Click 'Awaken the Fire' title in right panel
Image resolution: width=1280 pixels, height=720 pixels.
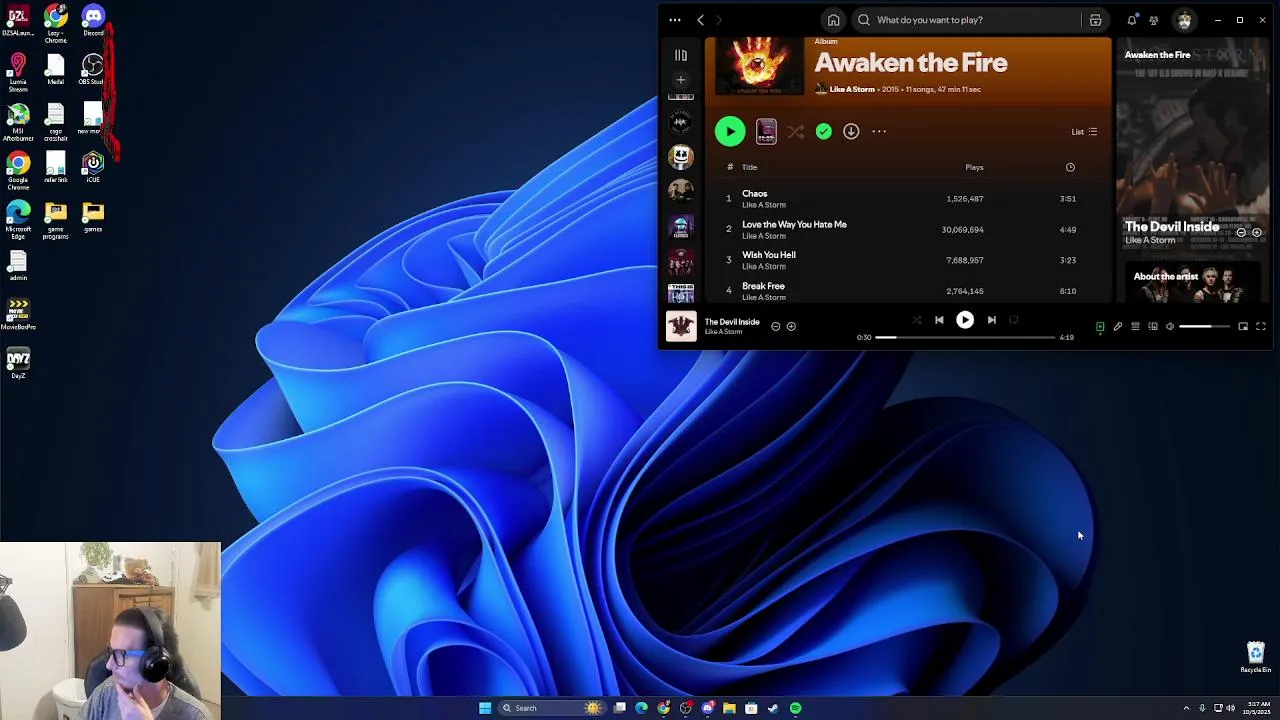(1157, 55)
